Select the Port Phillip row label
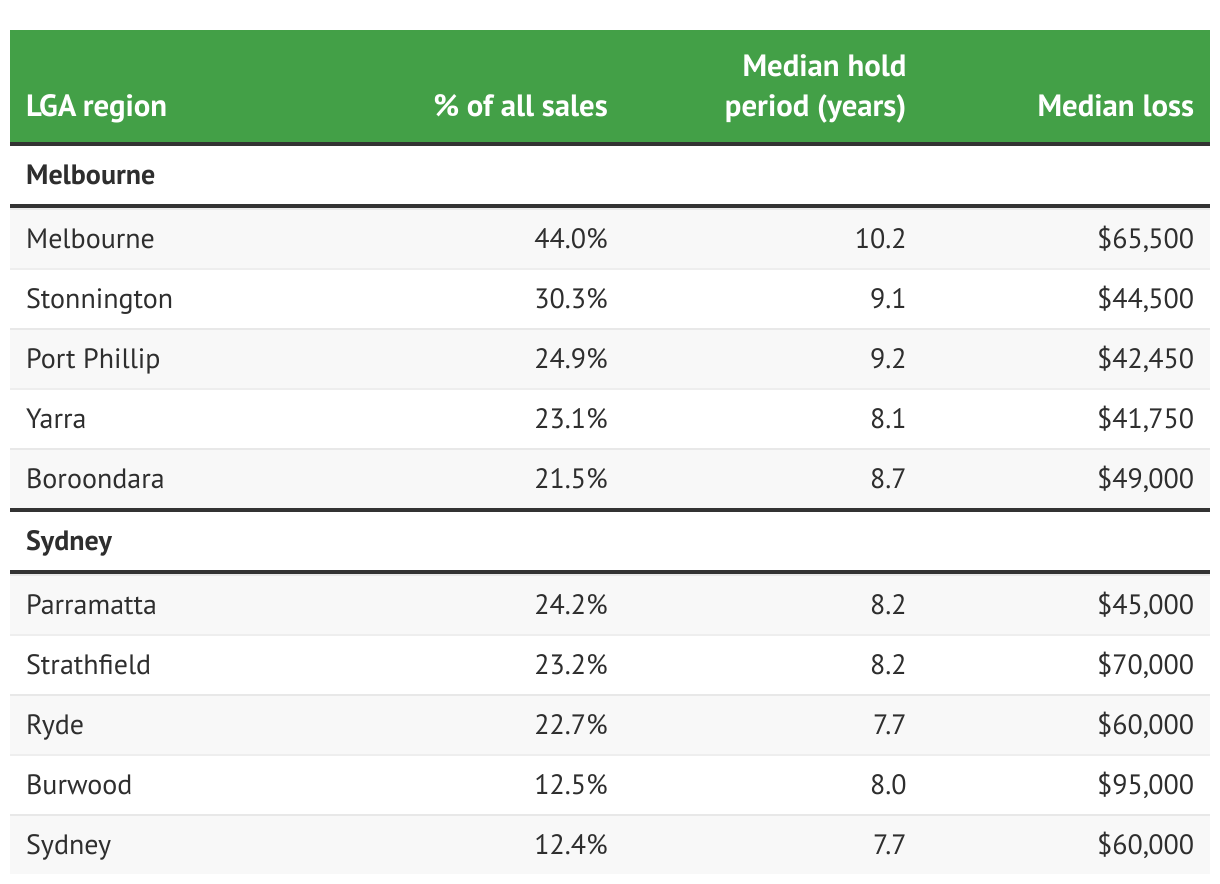 93,359
